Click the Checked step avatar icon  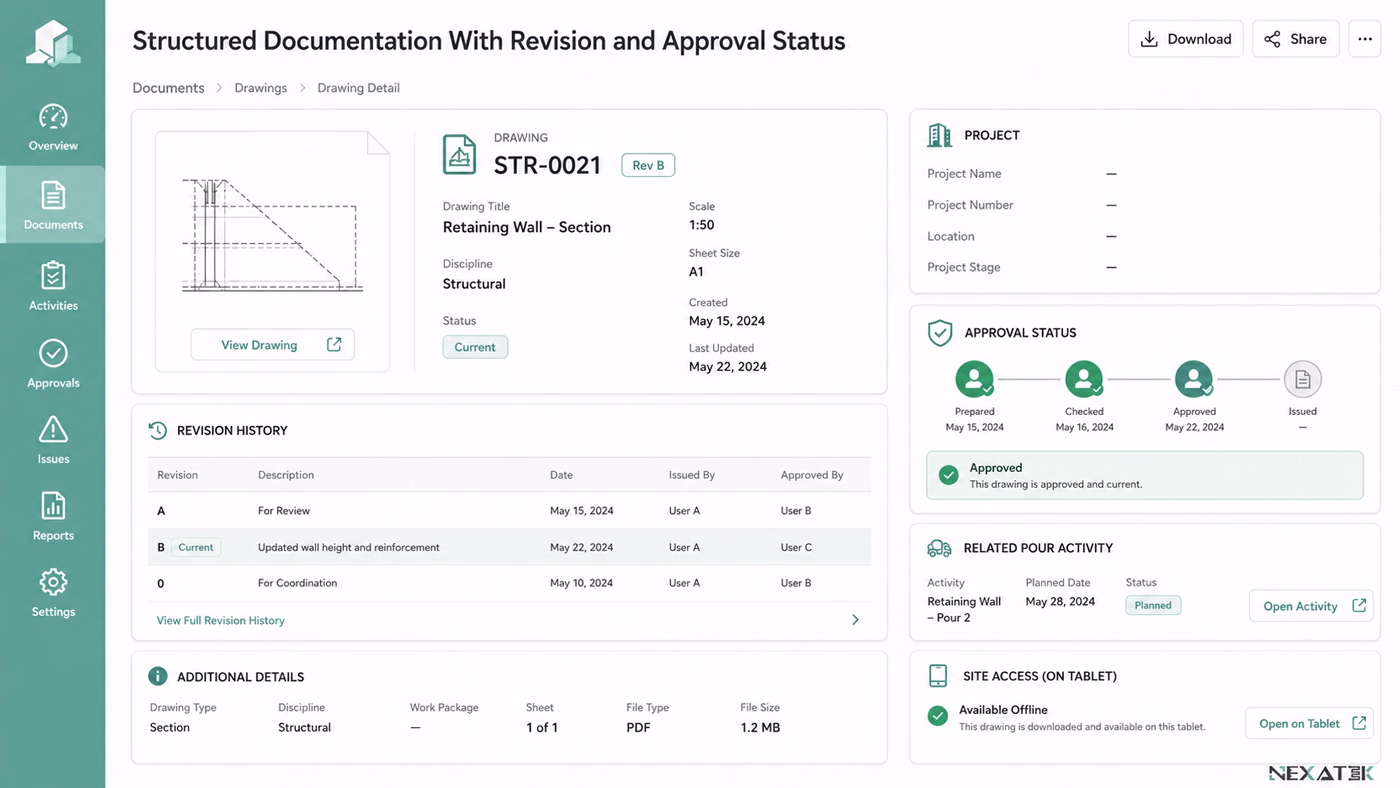click(x=1084, y=379)
